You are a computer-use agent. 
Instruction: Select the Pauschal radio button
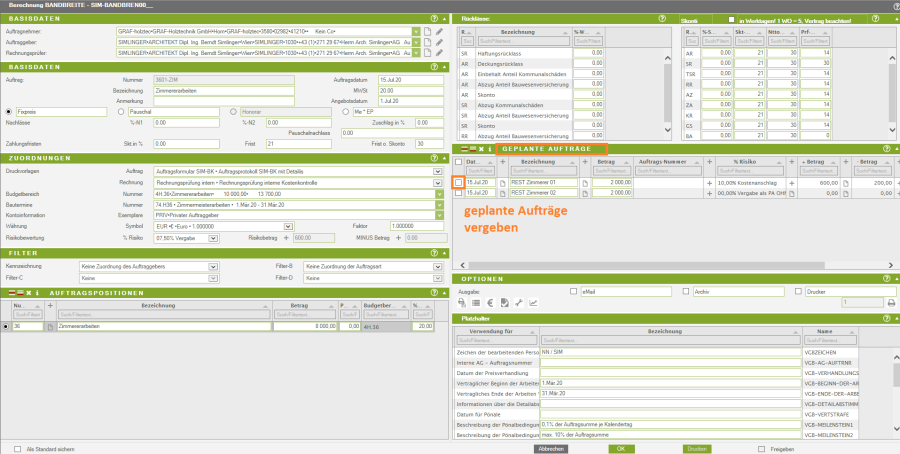coord(122,112)
